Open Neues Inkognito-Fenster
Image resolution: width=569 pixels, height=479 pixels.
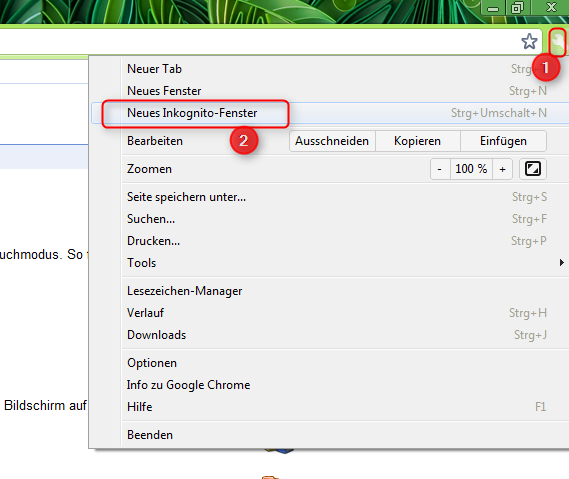click(x=330, y=113)
